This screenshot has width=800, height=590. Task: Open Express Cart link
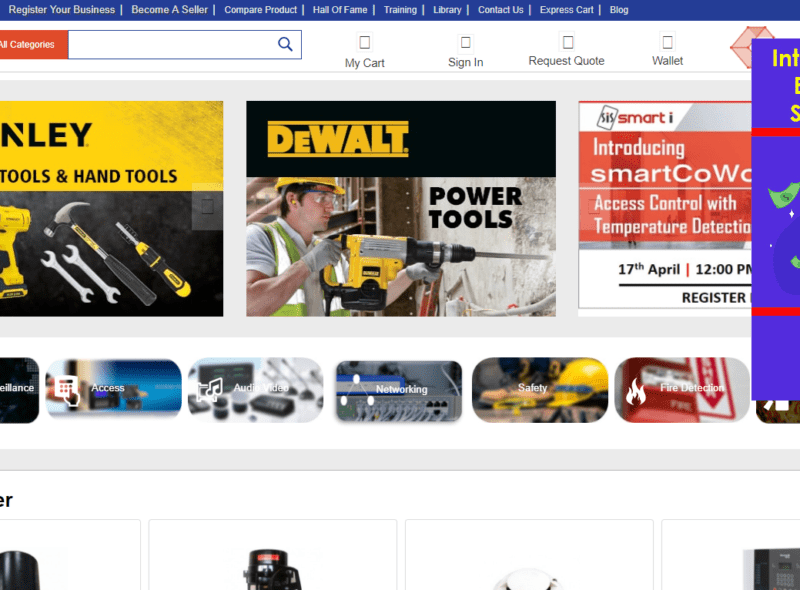566,10
